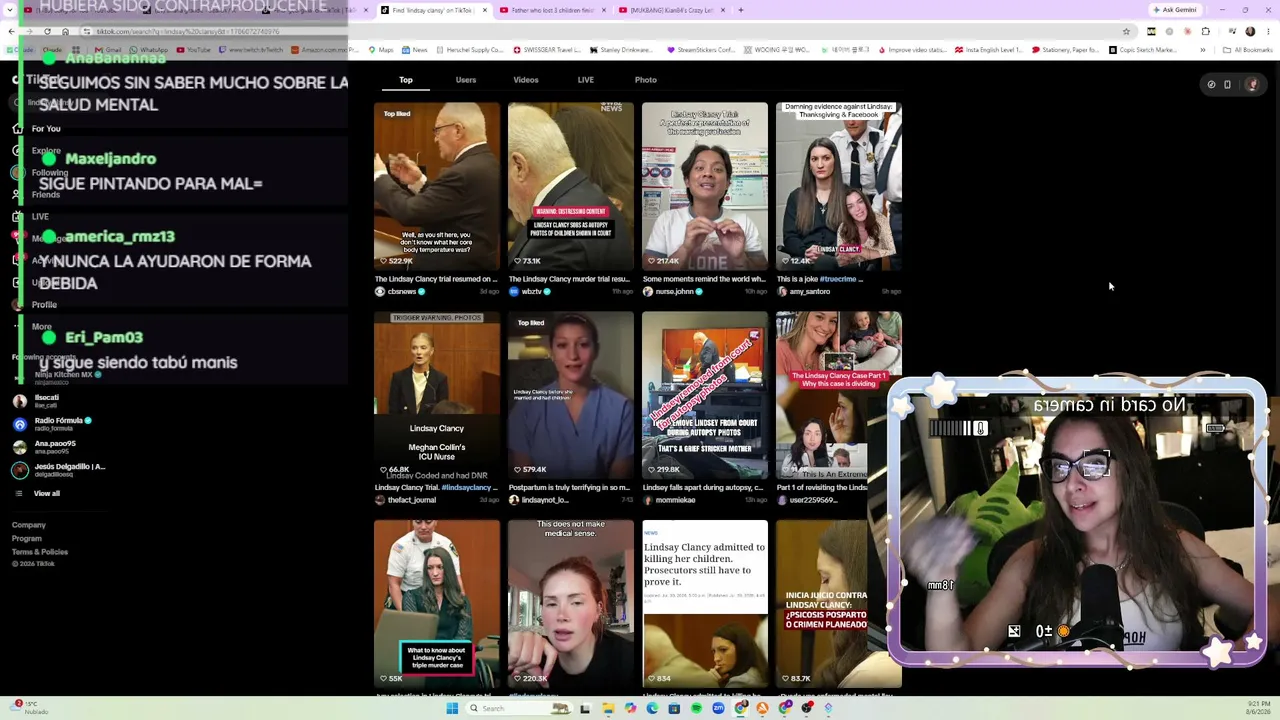The image size is (1280, 720).
Task: Switch to the LIVE search tab
Action: point(586,80)
